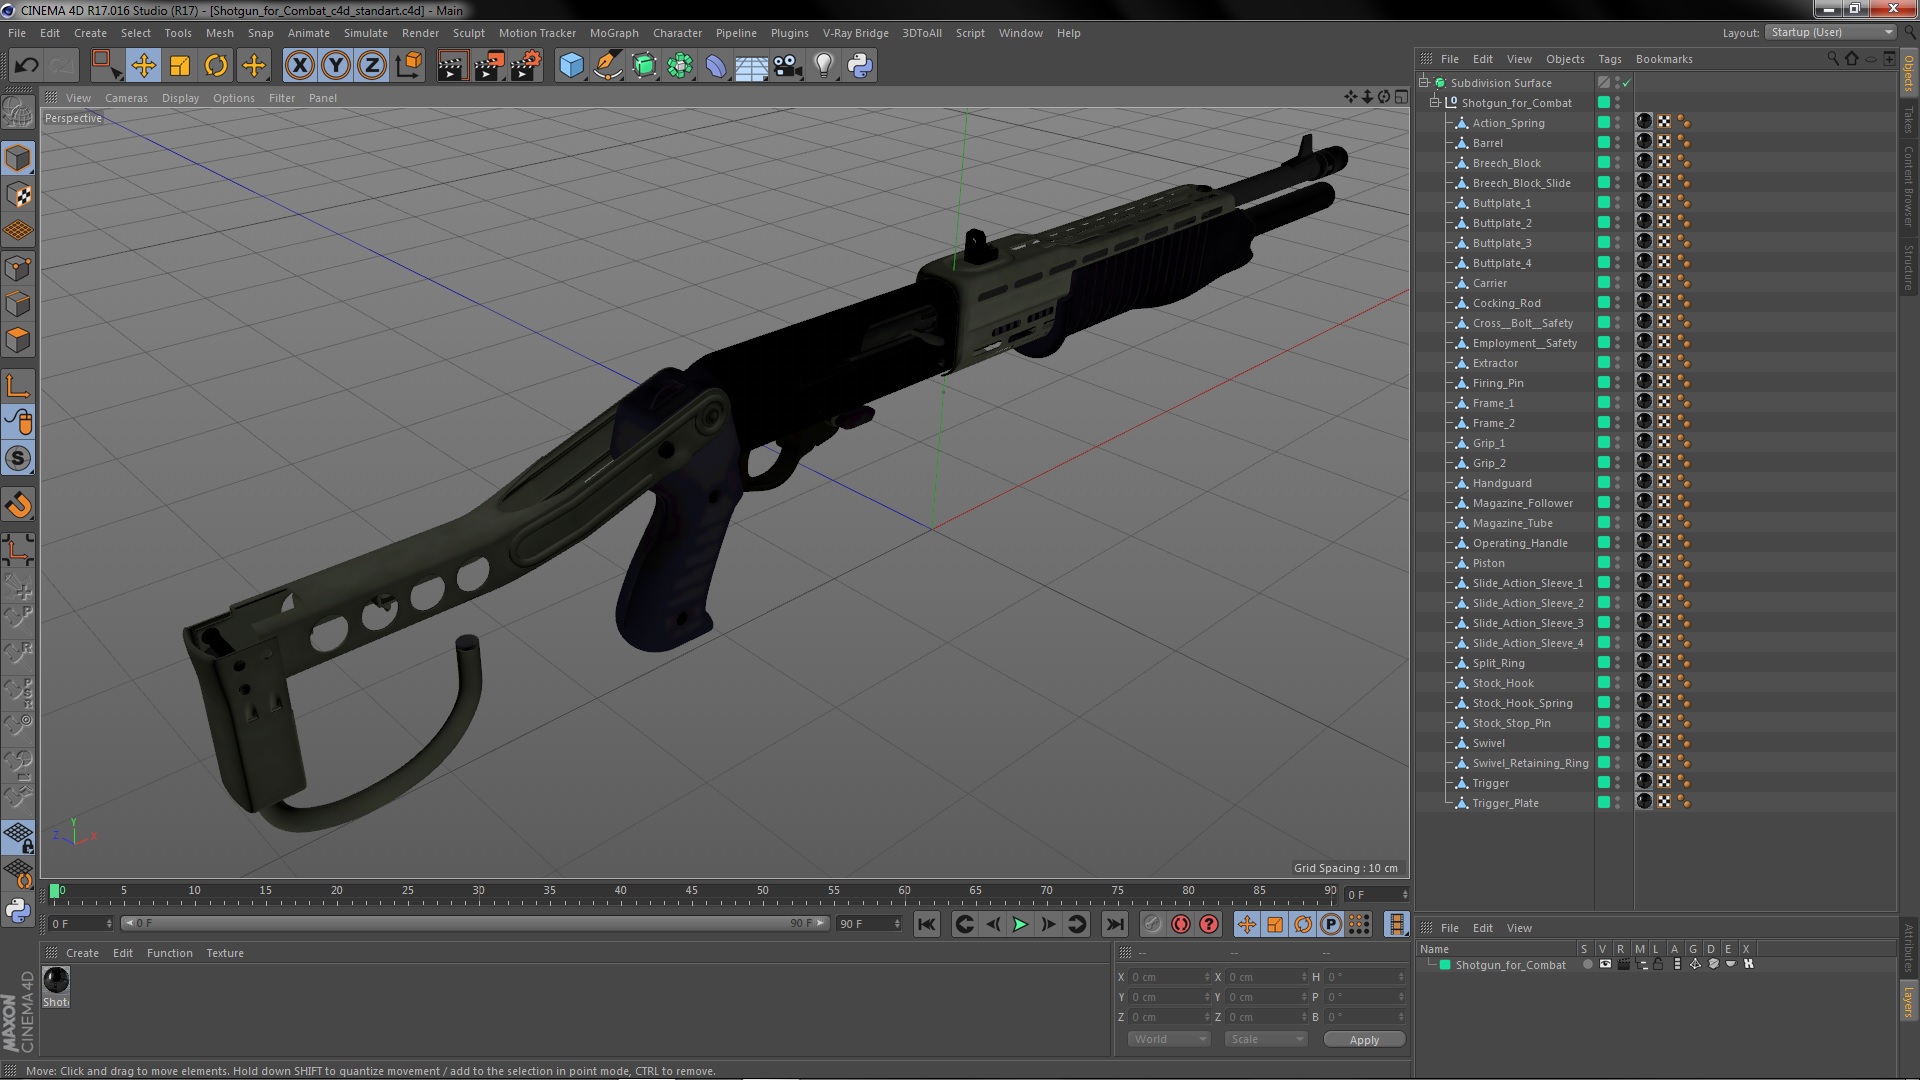Step the X position spinner arrows

1207,978
